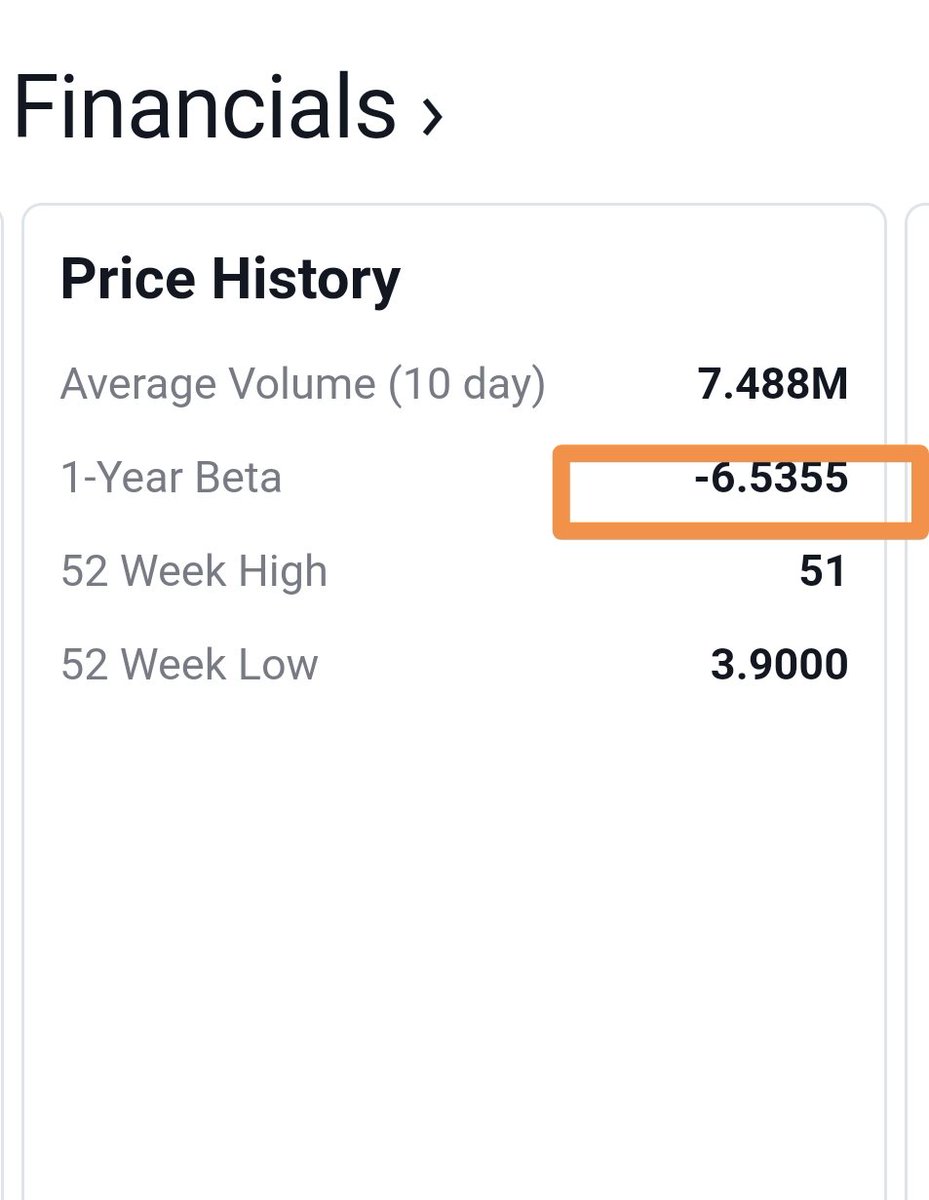The width and height of the screenshot is (929, 1200).
Task: Select the 52 Week High value 51
Action: pos(823,572)
